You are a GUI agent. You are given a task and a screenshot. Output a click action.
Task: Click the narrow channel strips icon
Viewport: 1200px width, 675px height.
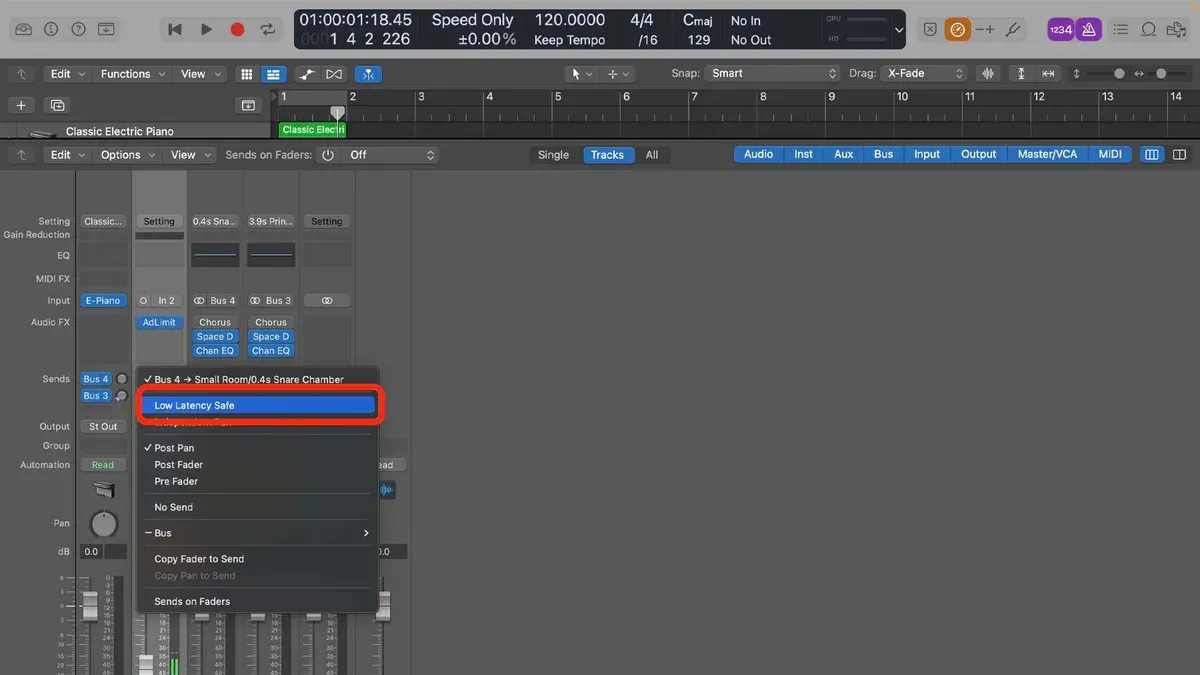pos(1152,155)
